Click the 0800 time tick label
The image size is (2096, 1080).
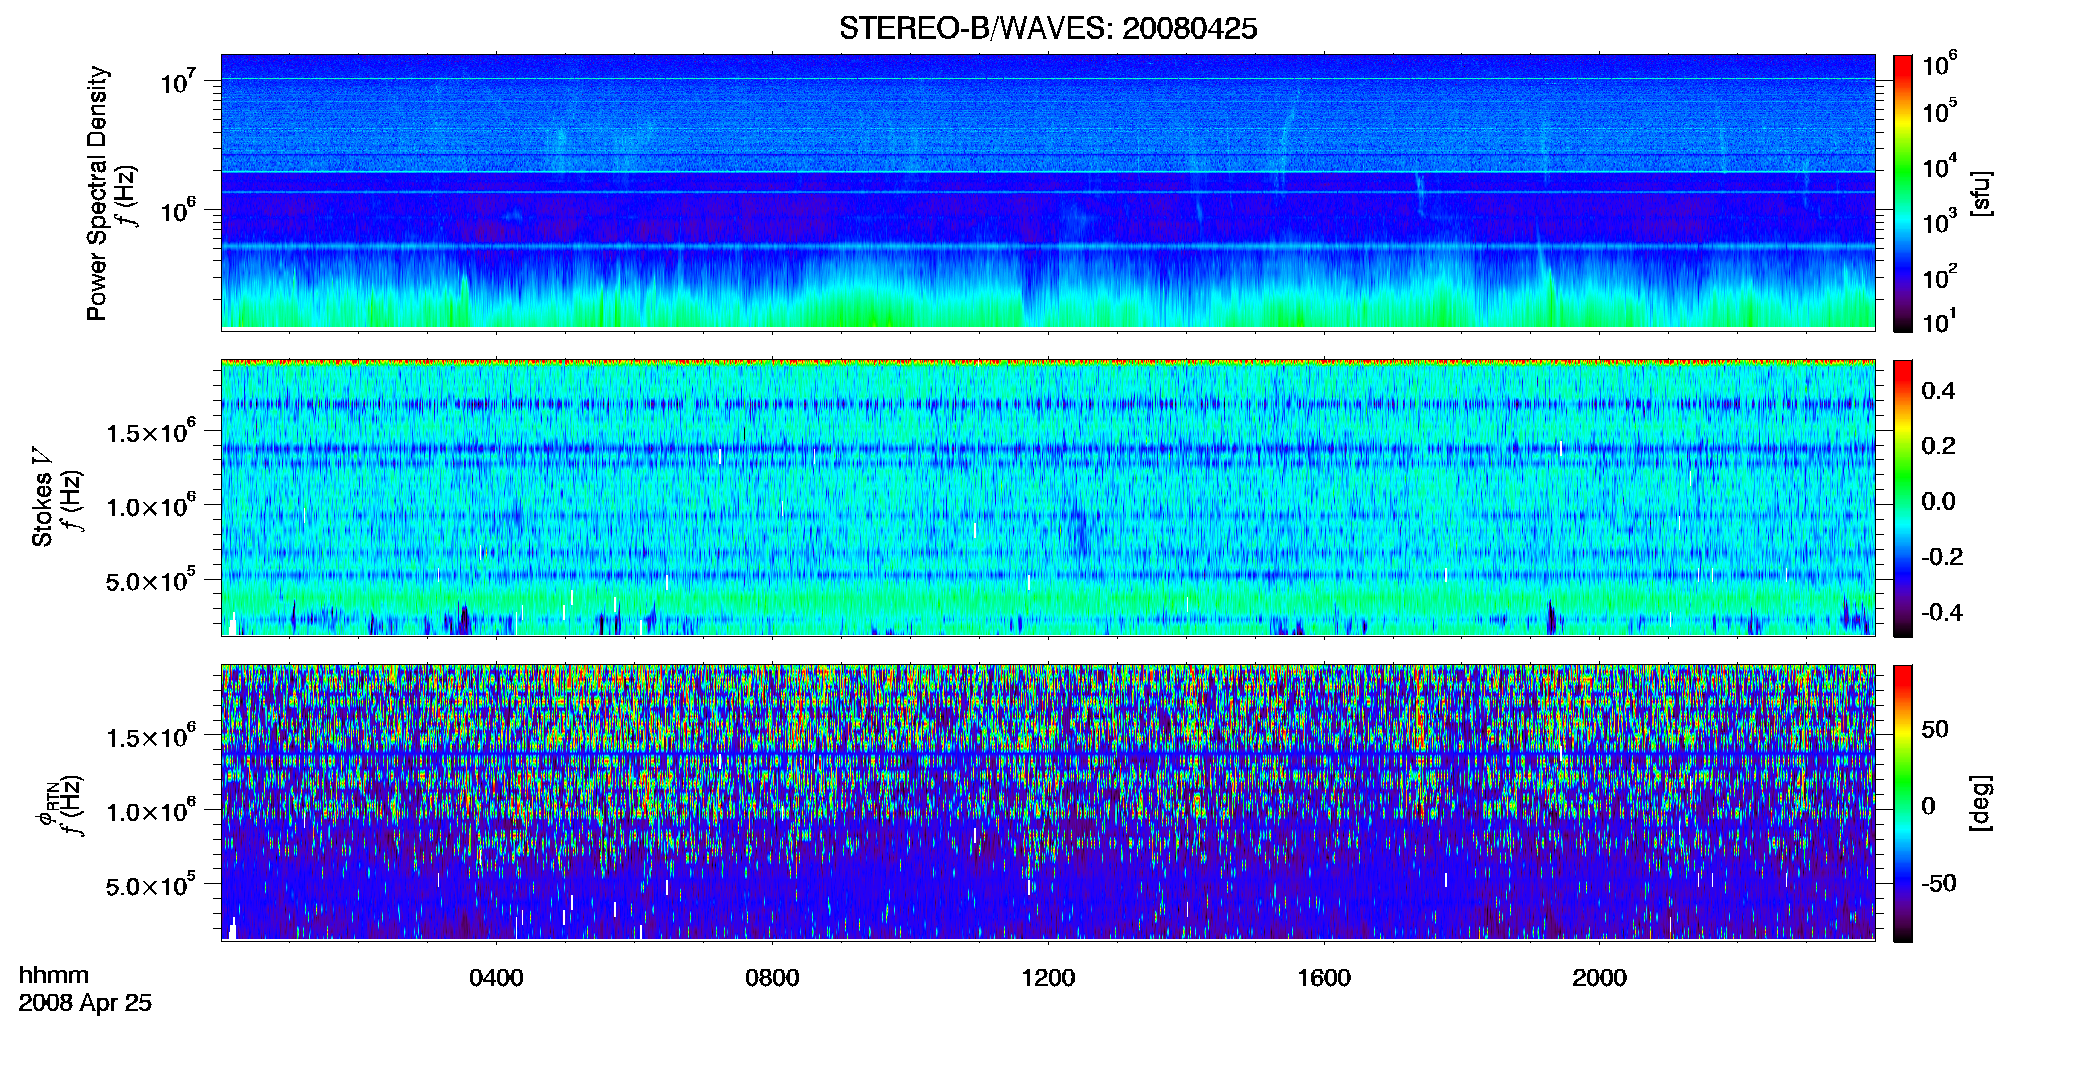click(772, 978)
